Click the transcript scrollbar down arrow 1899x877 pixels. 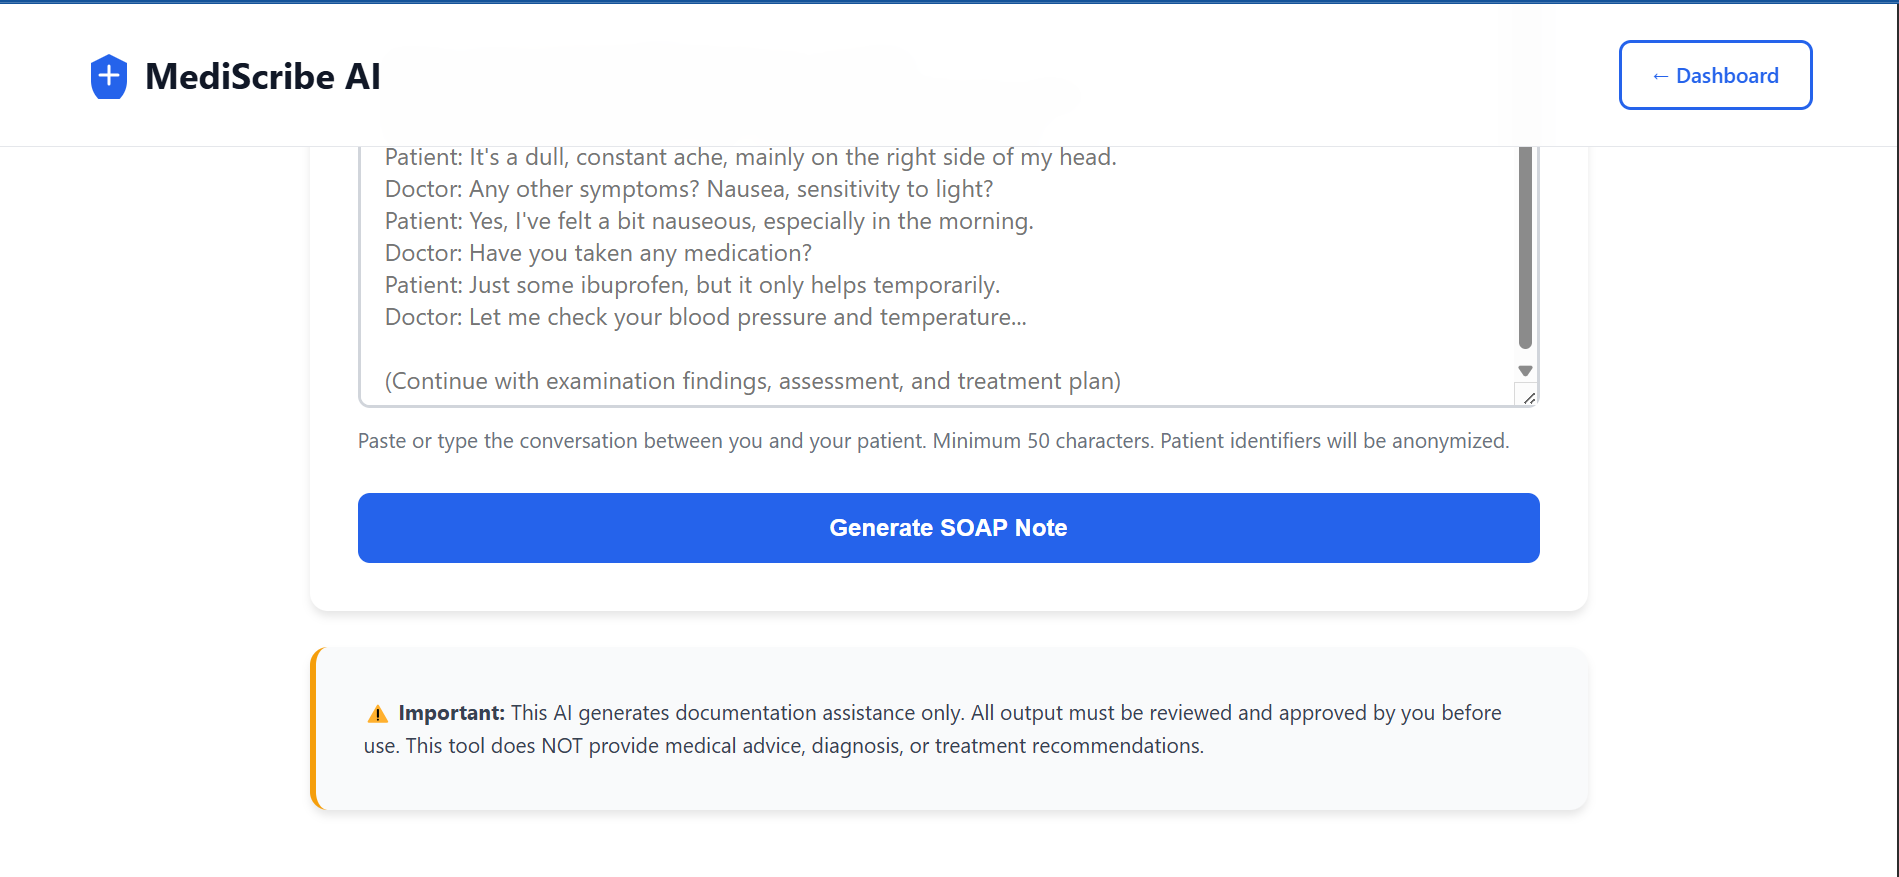tap(1525, 371)
